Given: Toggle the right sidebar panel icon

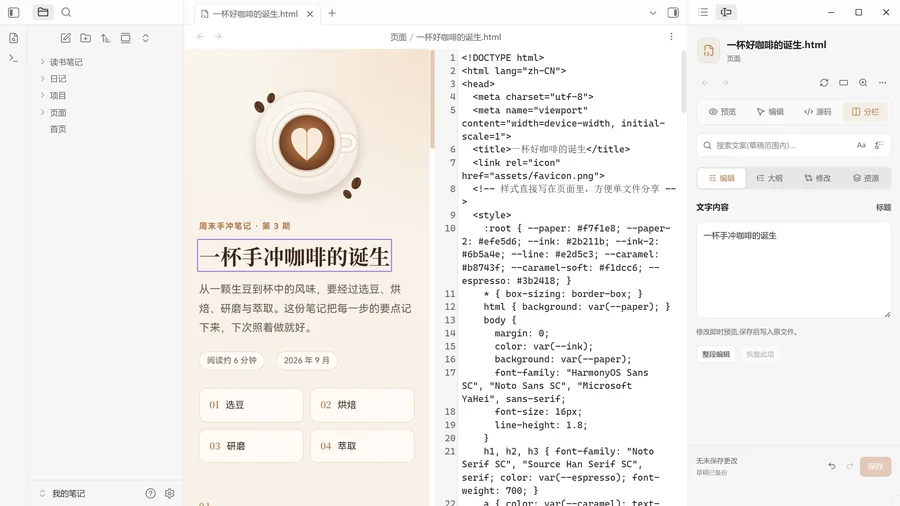Looking at the screenshot, I should [673, 13].
